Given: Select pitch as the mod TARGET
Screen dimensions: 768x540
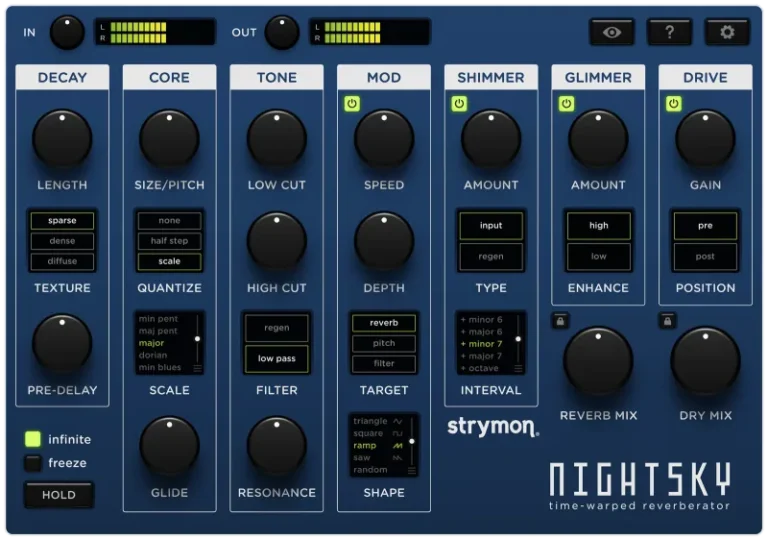Looking at the screenshot, I should [x=384, y=343].
